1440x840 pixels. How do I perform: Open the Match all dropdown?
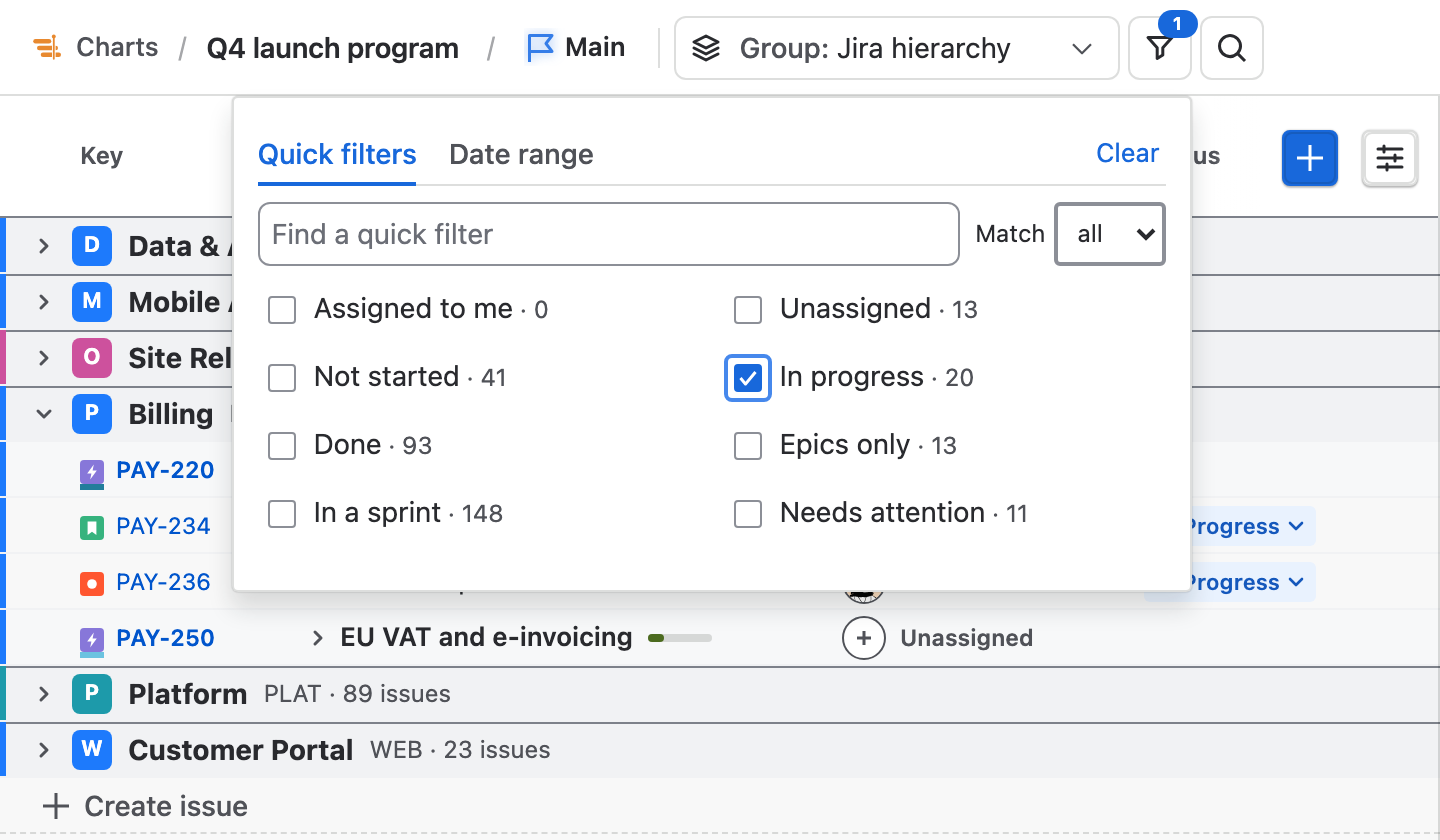[1110, 234]
